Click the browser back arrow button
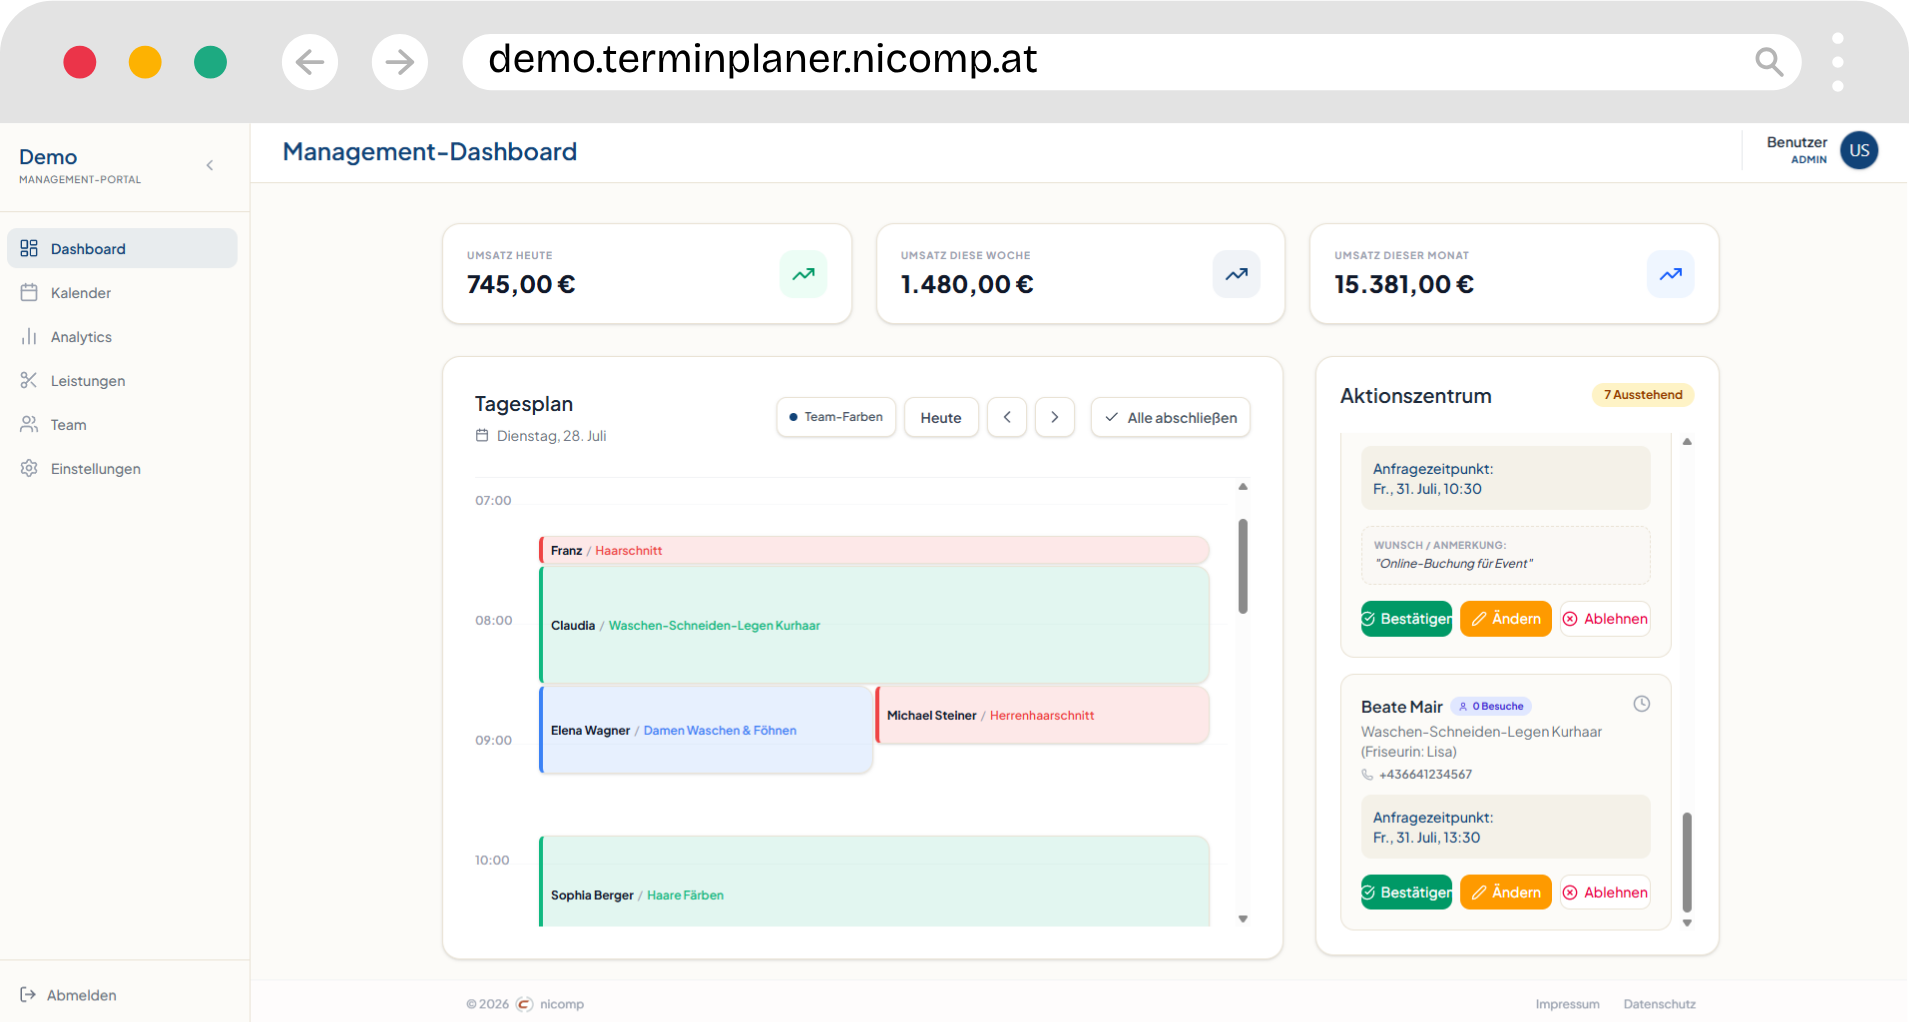This screenshot has width=1909, height=1022. 310,62
